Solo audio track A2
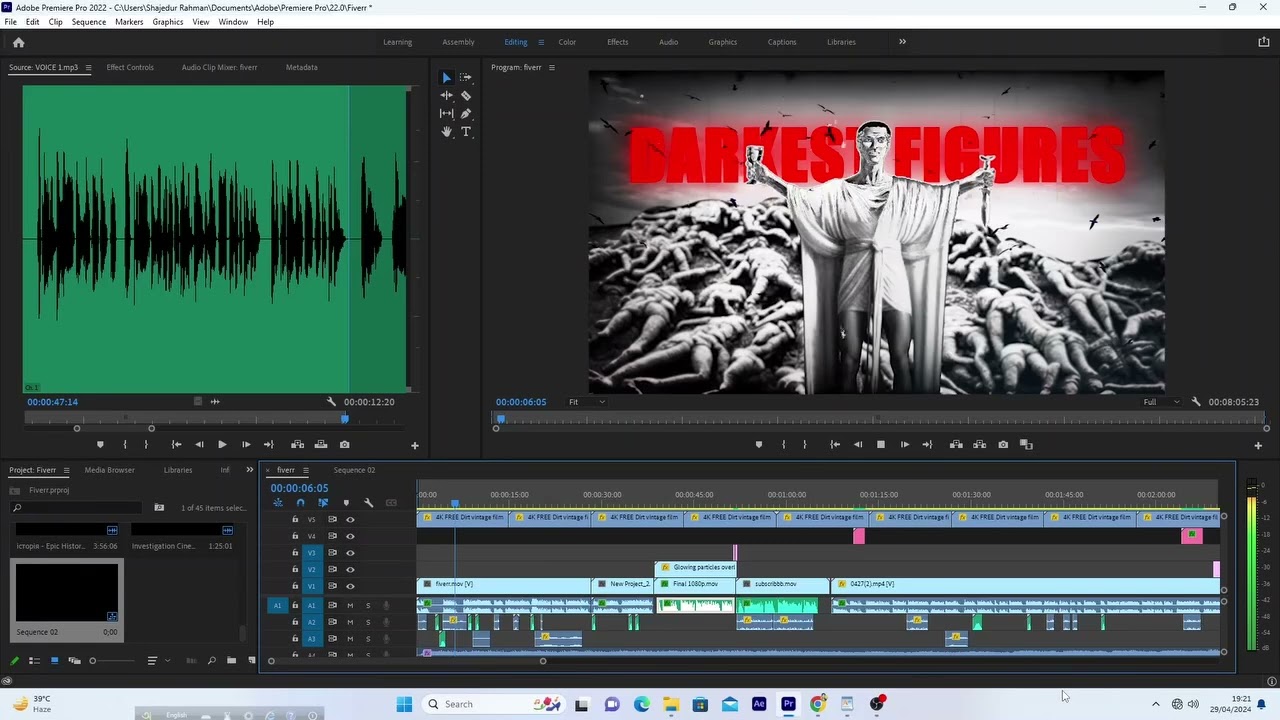 click(368, 622)
